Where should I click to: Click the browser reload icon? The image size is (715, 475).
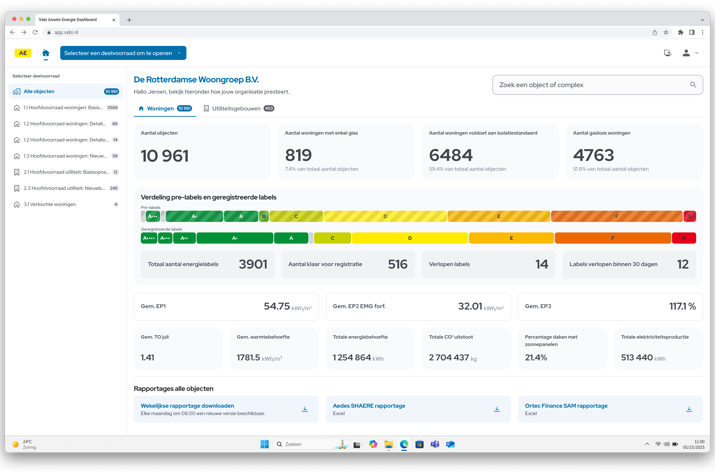[x=35, y=32]
